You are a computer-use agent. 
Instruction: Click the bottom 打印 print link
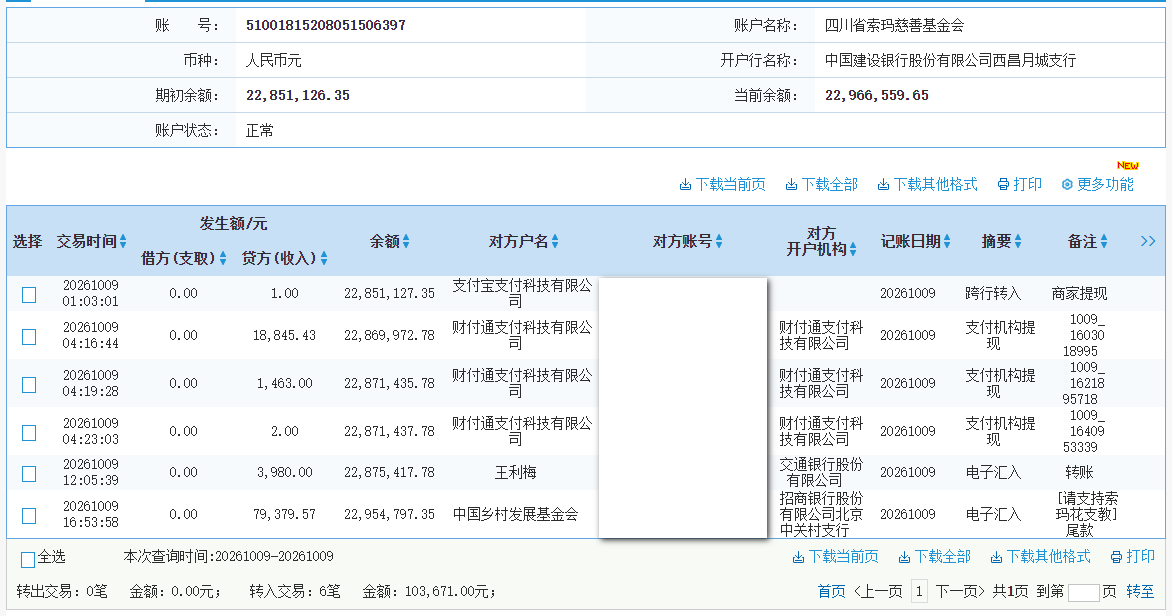pyautogui.click(x=1132, y=557)
